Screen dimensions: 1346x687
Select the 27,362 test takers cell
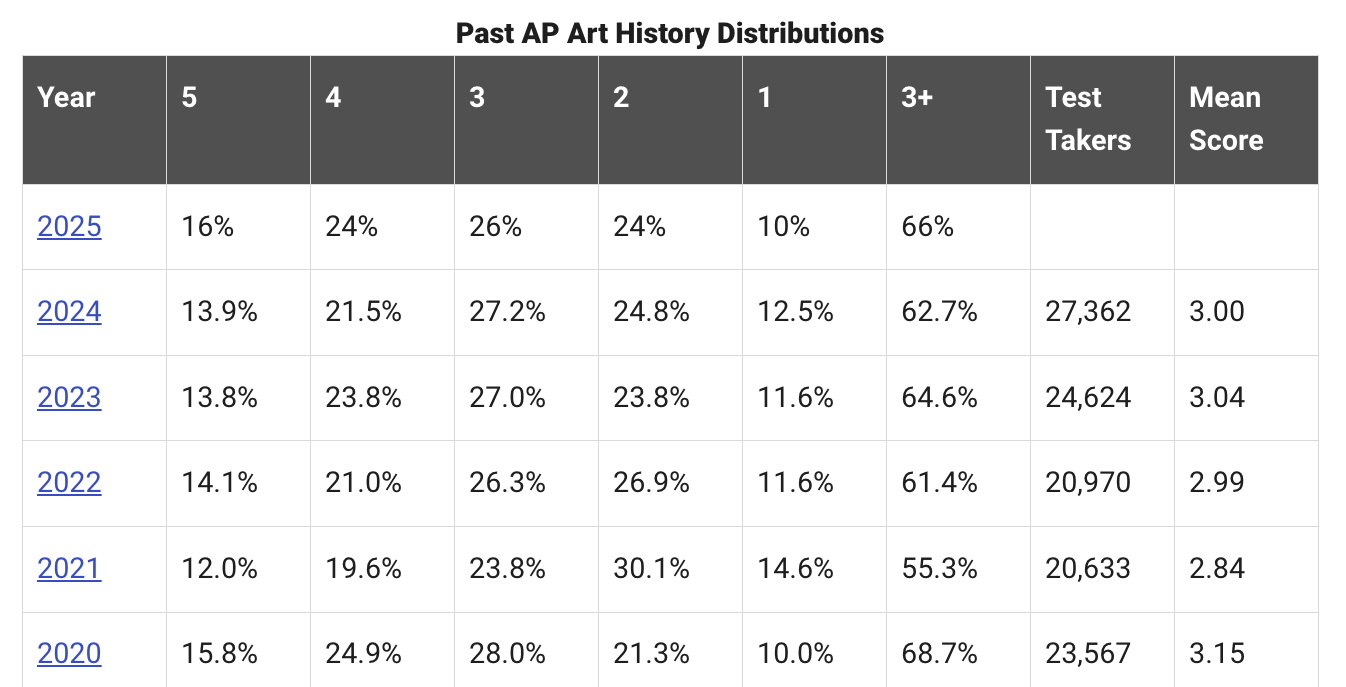coord(1088,312)
